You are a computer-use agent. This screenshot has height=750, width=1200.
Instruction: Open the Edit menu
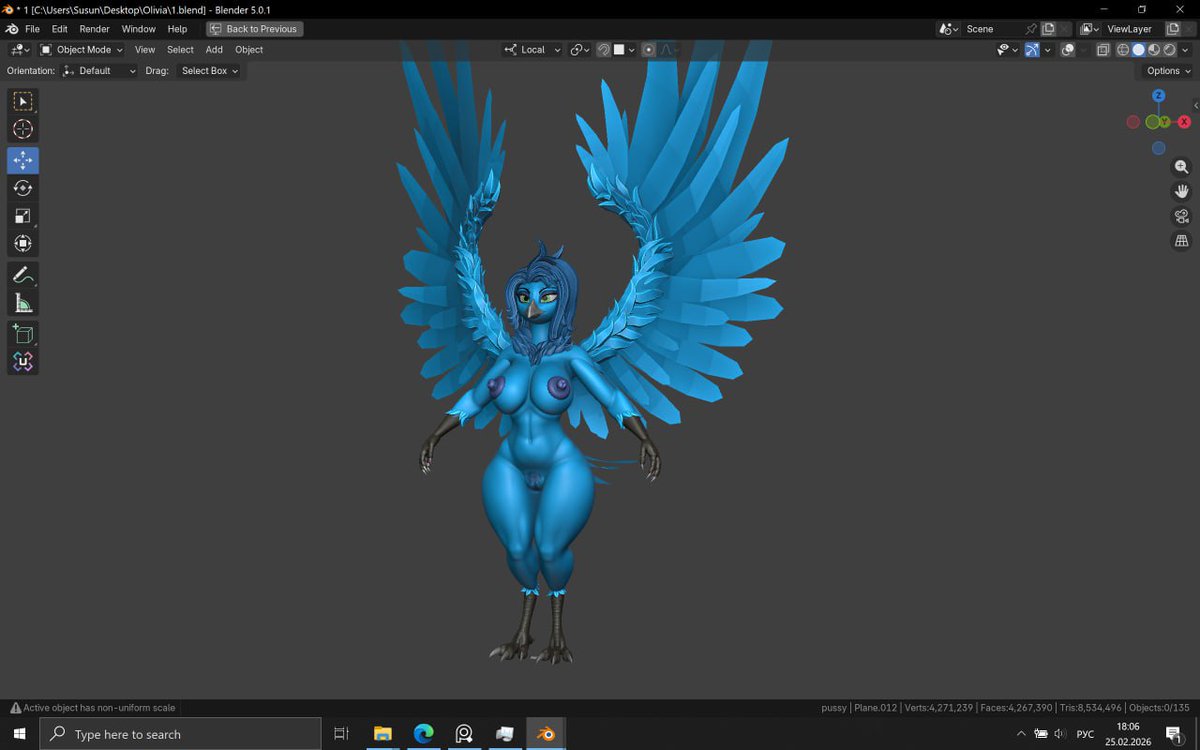click(60, 29)
